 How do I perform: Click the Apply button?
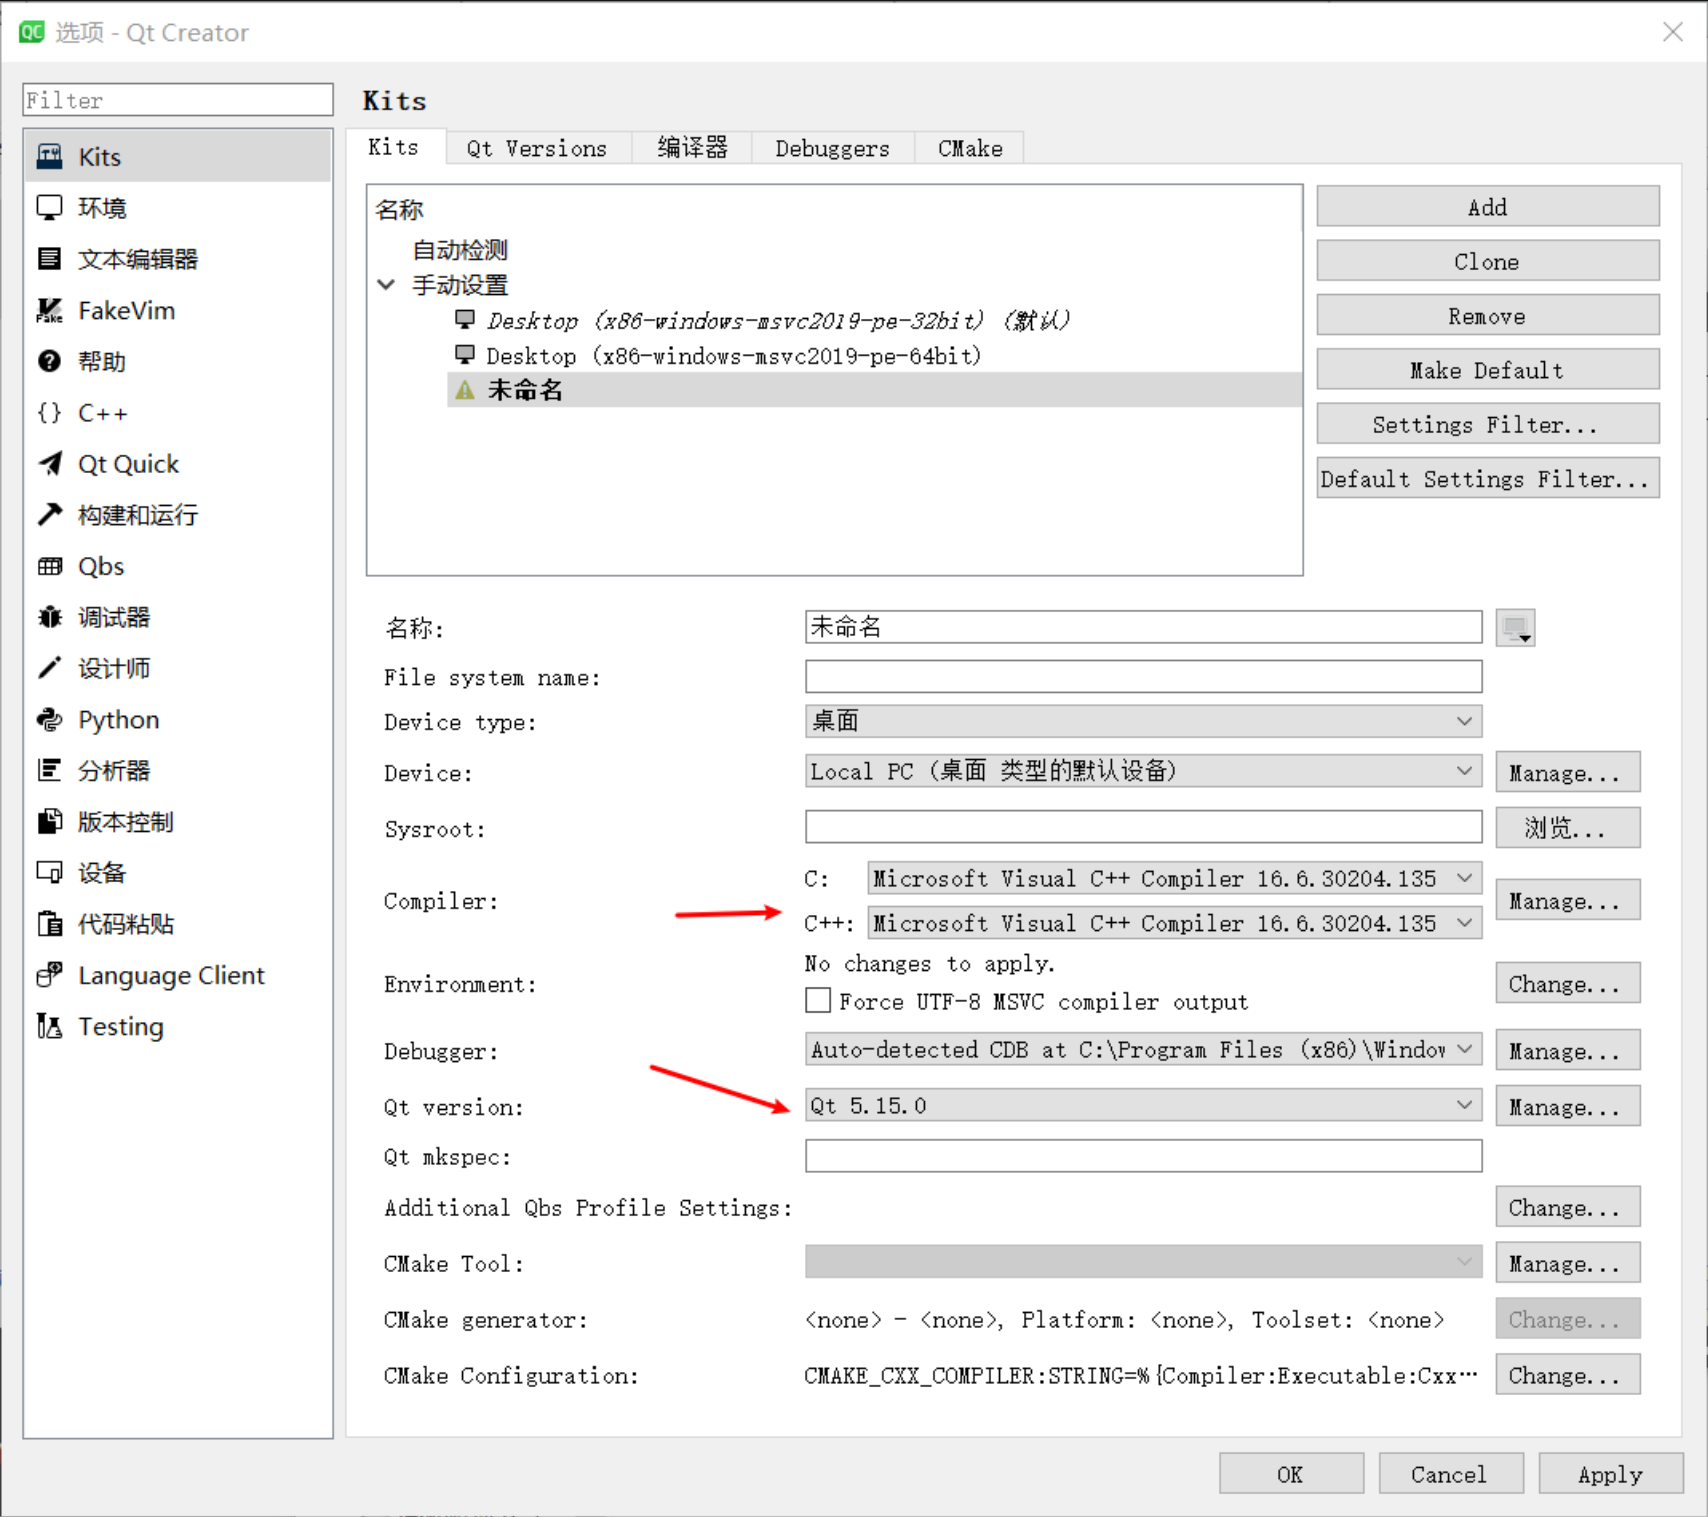coord(1611,1474)
